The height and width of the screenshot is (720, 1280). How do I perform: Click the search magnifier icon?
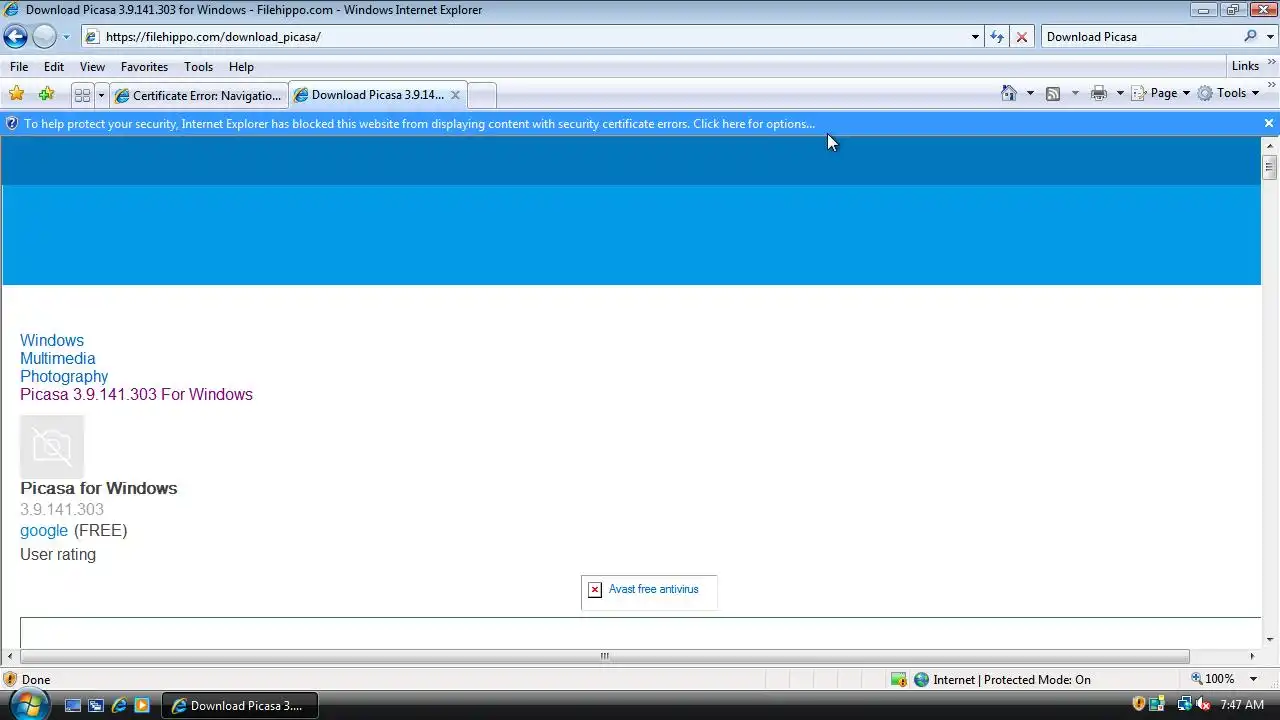1251,37
